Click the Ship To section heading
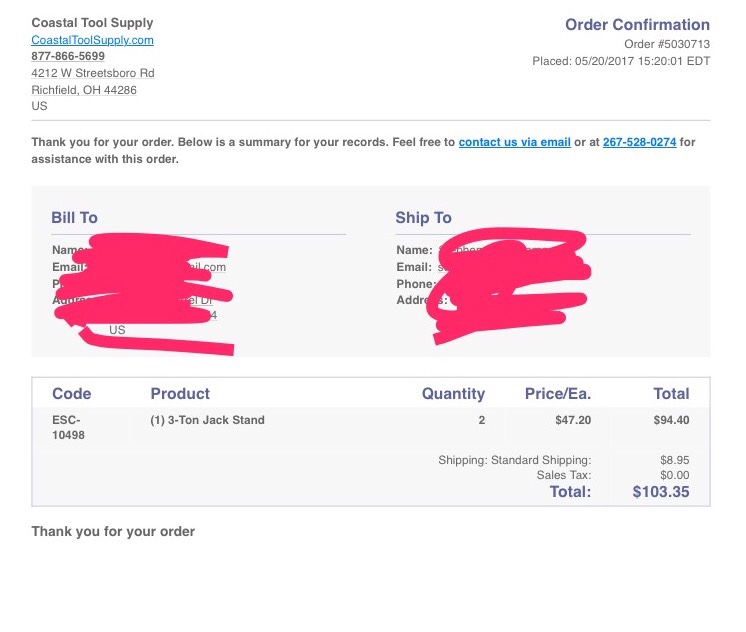The width and height of the screenshot is (746, 632). coord(423,217)
